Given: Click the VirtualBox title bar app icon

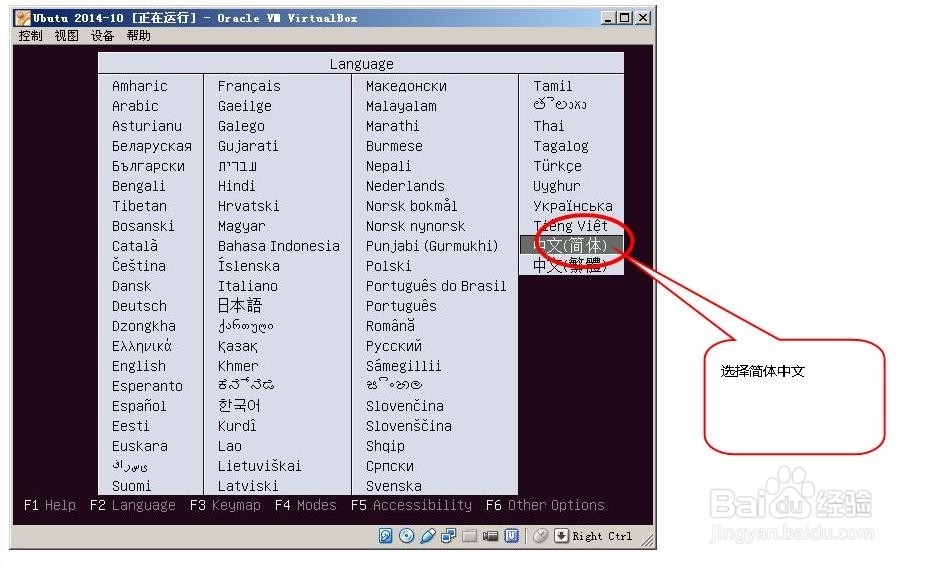Looking at the screenshot, I should (x=22, y=18).
